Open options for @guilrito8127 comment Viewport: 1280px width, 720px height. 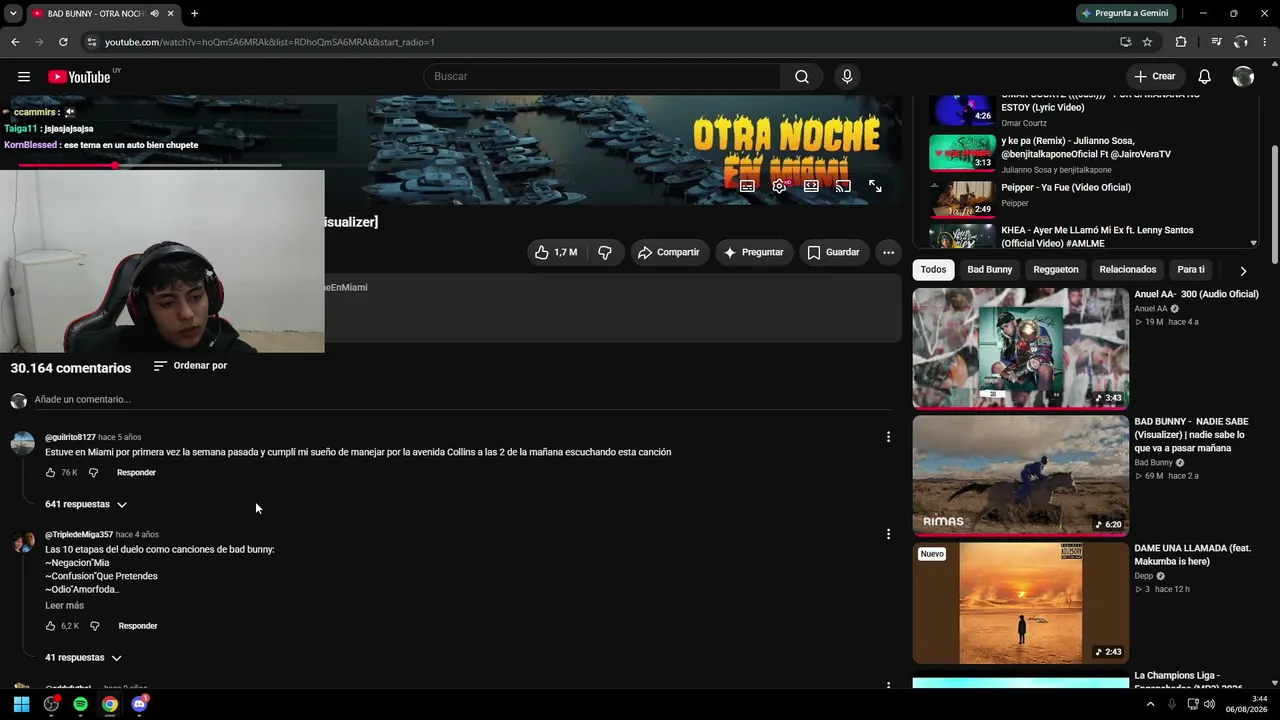888,437
